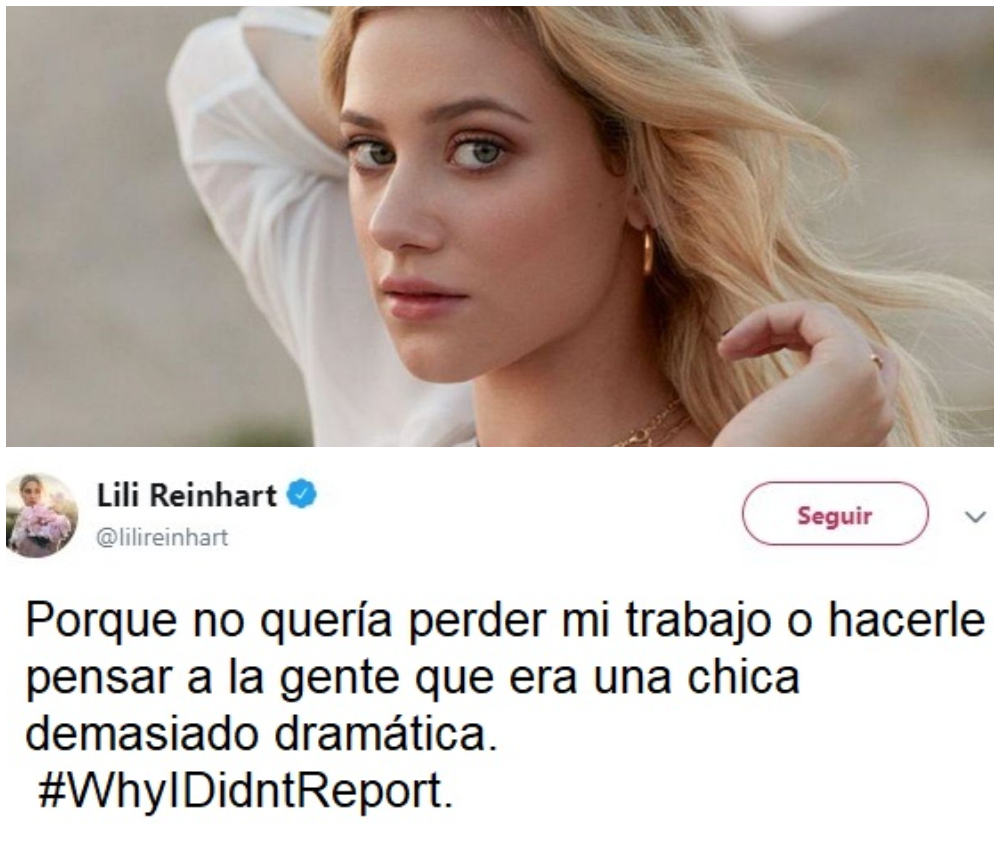Click the Seguir follow button
1000x854 pixels.
(x=835, y=514)
